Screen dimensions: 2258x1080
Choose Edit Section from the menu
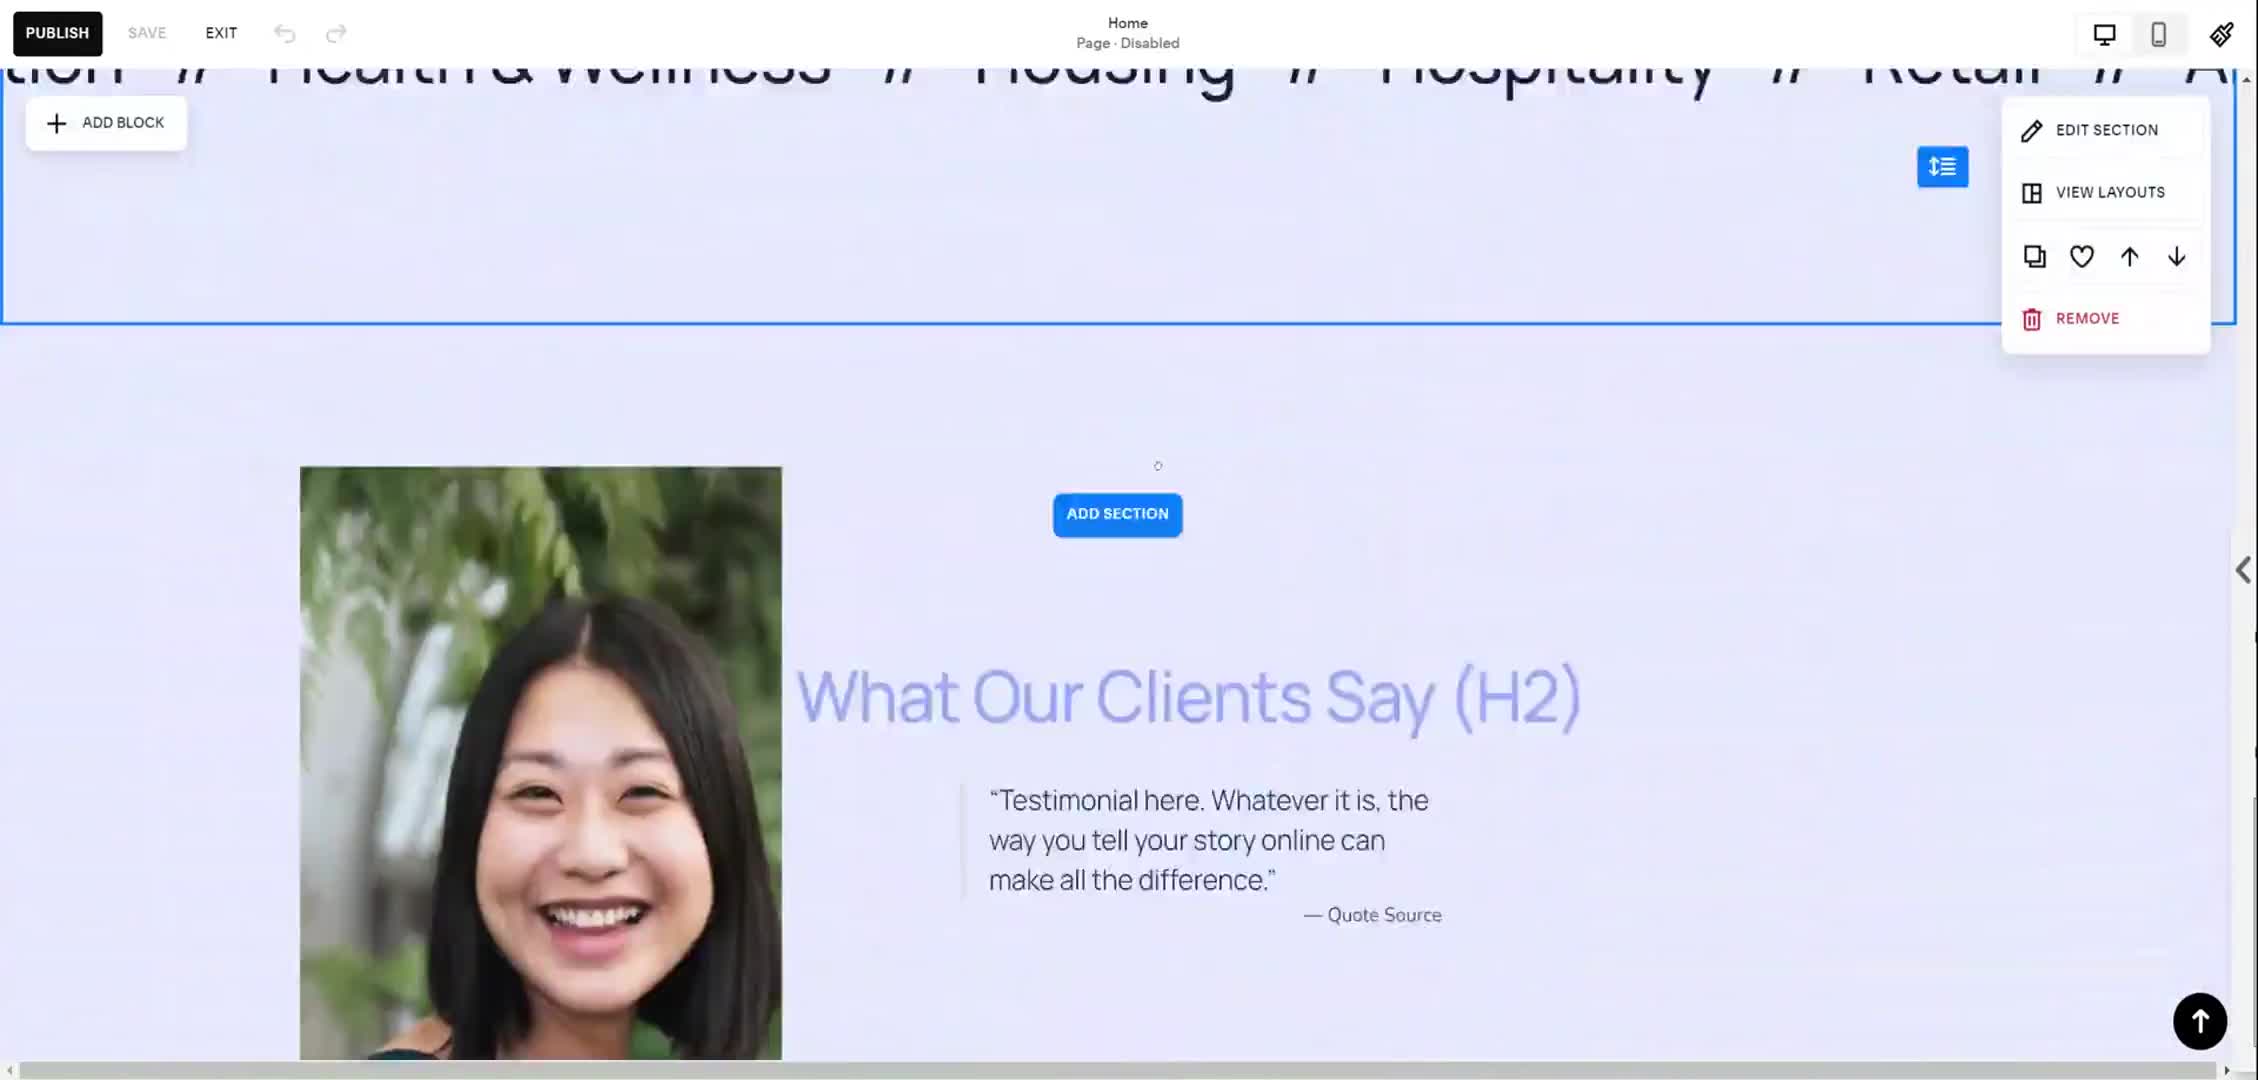(x=2106, y=130)
